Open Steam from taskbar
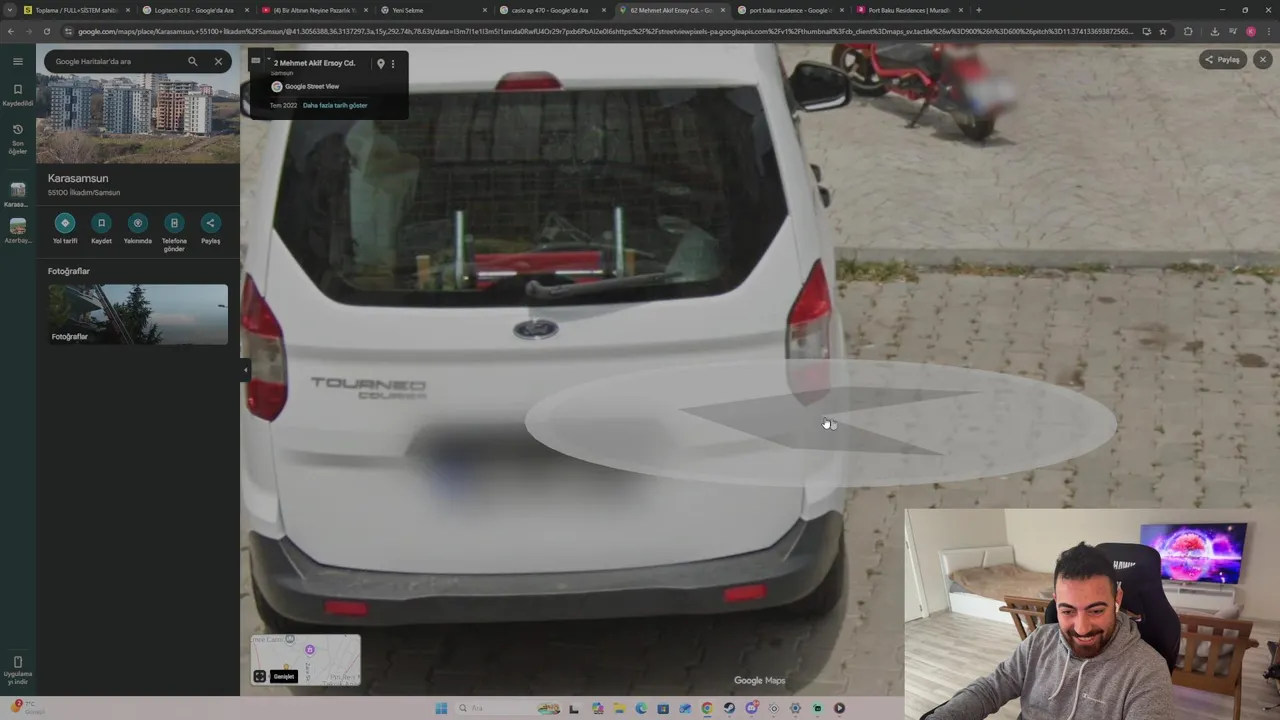1280x720 pixels. tap(729, 708)
